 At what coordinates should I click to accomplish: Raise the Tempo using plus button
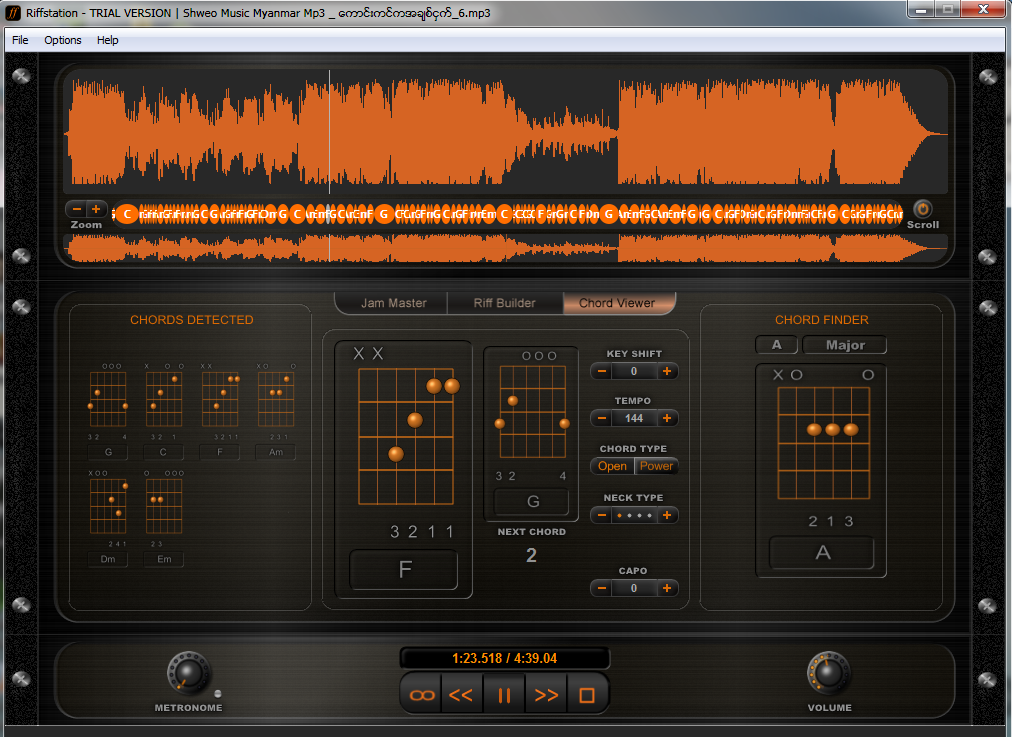pos(667,418)
